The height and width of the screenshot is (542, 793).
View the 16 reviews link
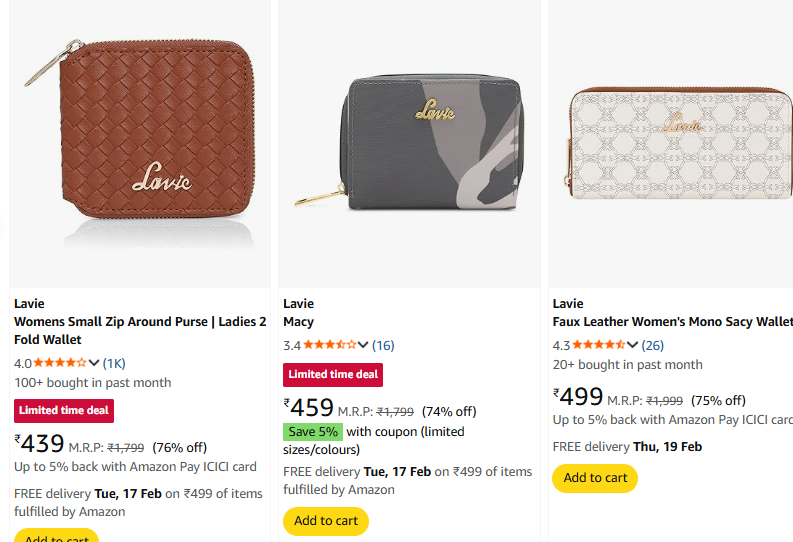pyautogui.click(x=383, y=345)
